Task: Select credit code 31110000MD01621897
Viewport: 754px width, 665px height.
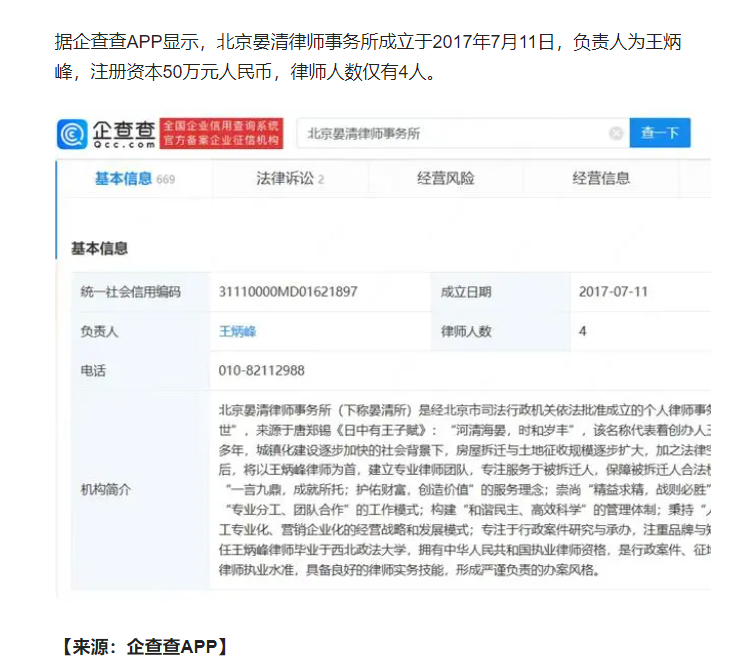Action: (x=288, y=292)
